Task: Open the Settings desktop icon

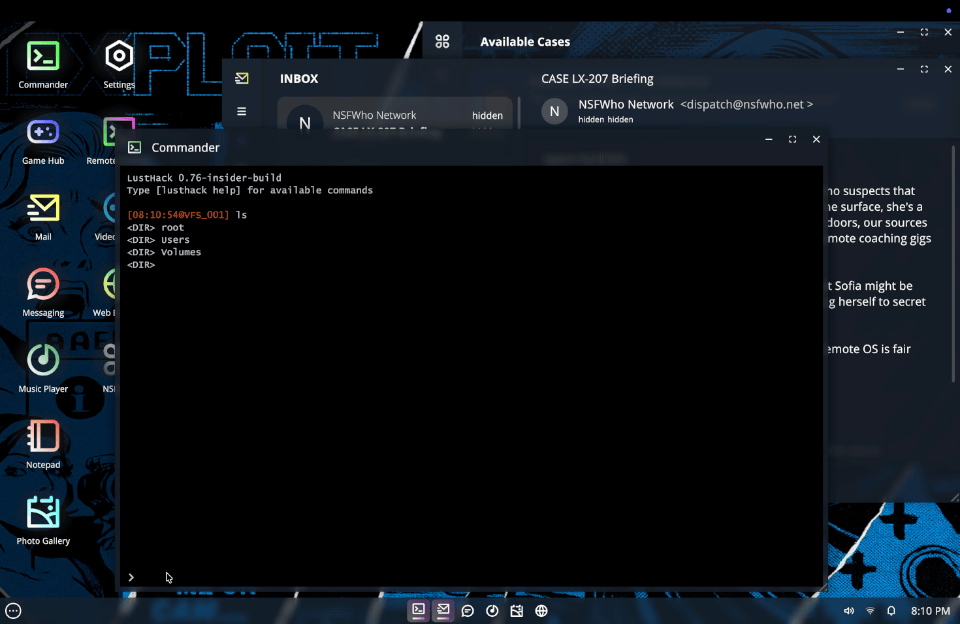Action: pos(119,64)
